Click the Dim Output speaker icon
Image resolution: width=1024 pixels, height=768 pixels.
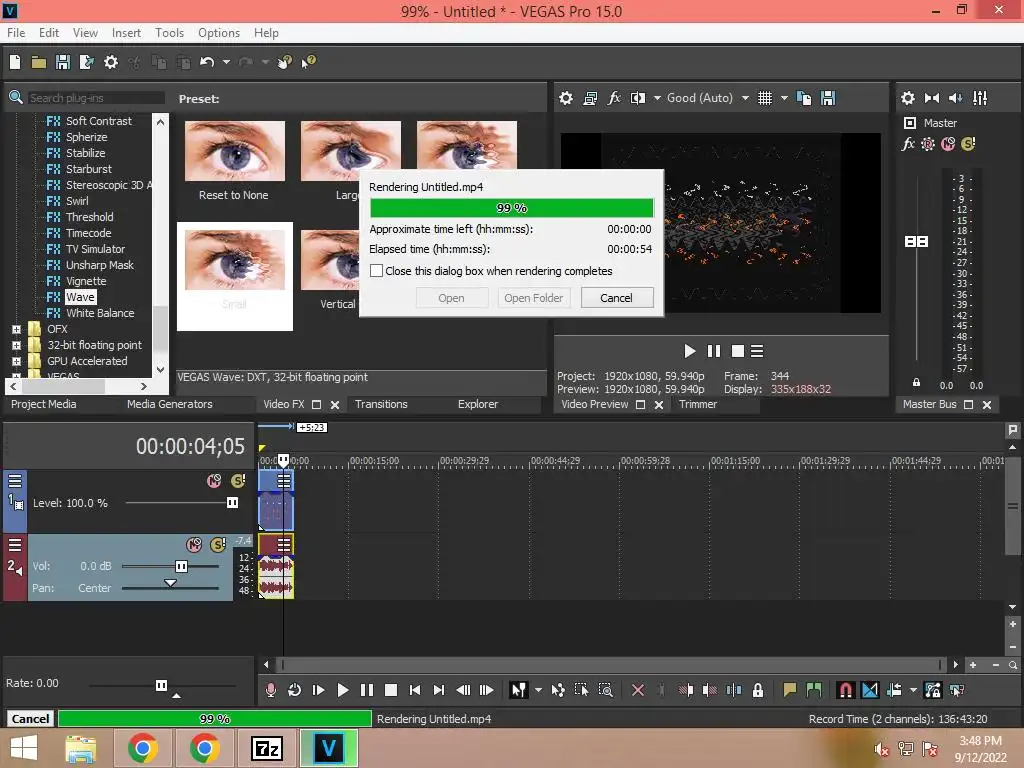pyautogui.click(x=955, y=98)
